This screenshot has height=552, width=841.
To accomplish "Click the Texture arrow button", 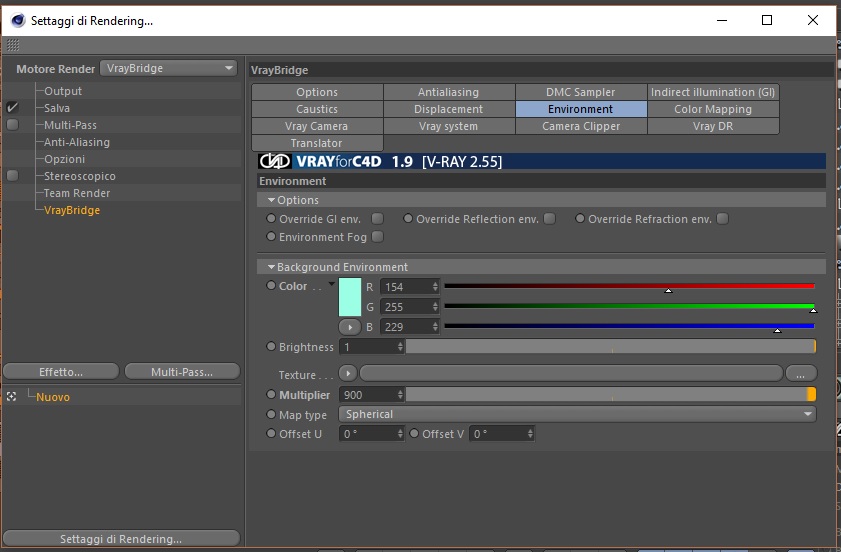I will tap(348, 373).
